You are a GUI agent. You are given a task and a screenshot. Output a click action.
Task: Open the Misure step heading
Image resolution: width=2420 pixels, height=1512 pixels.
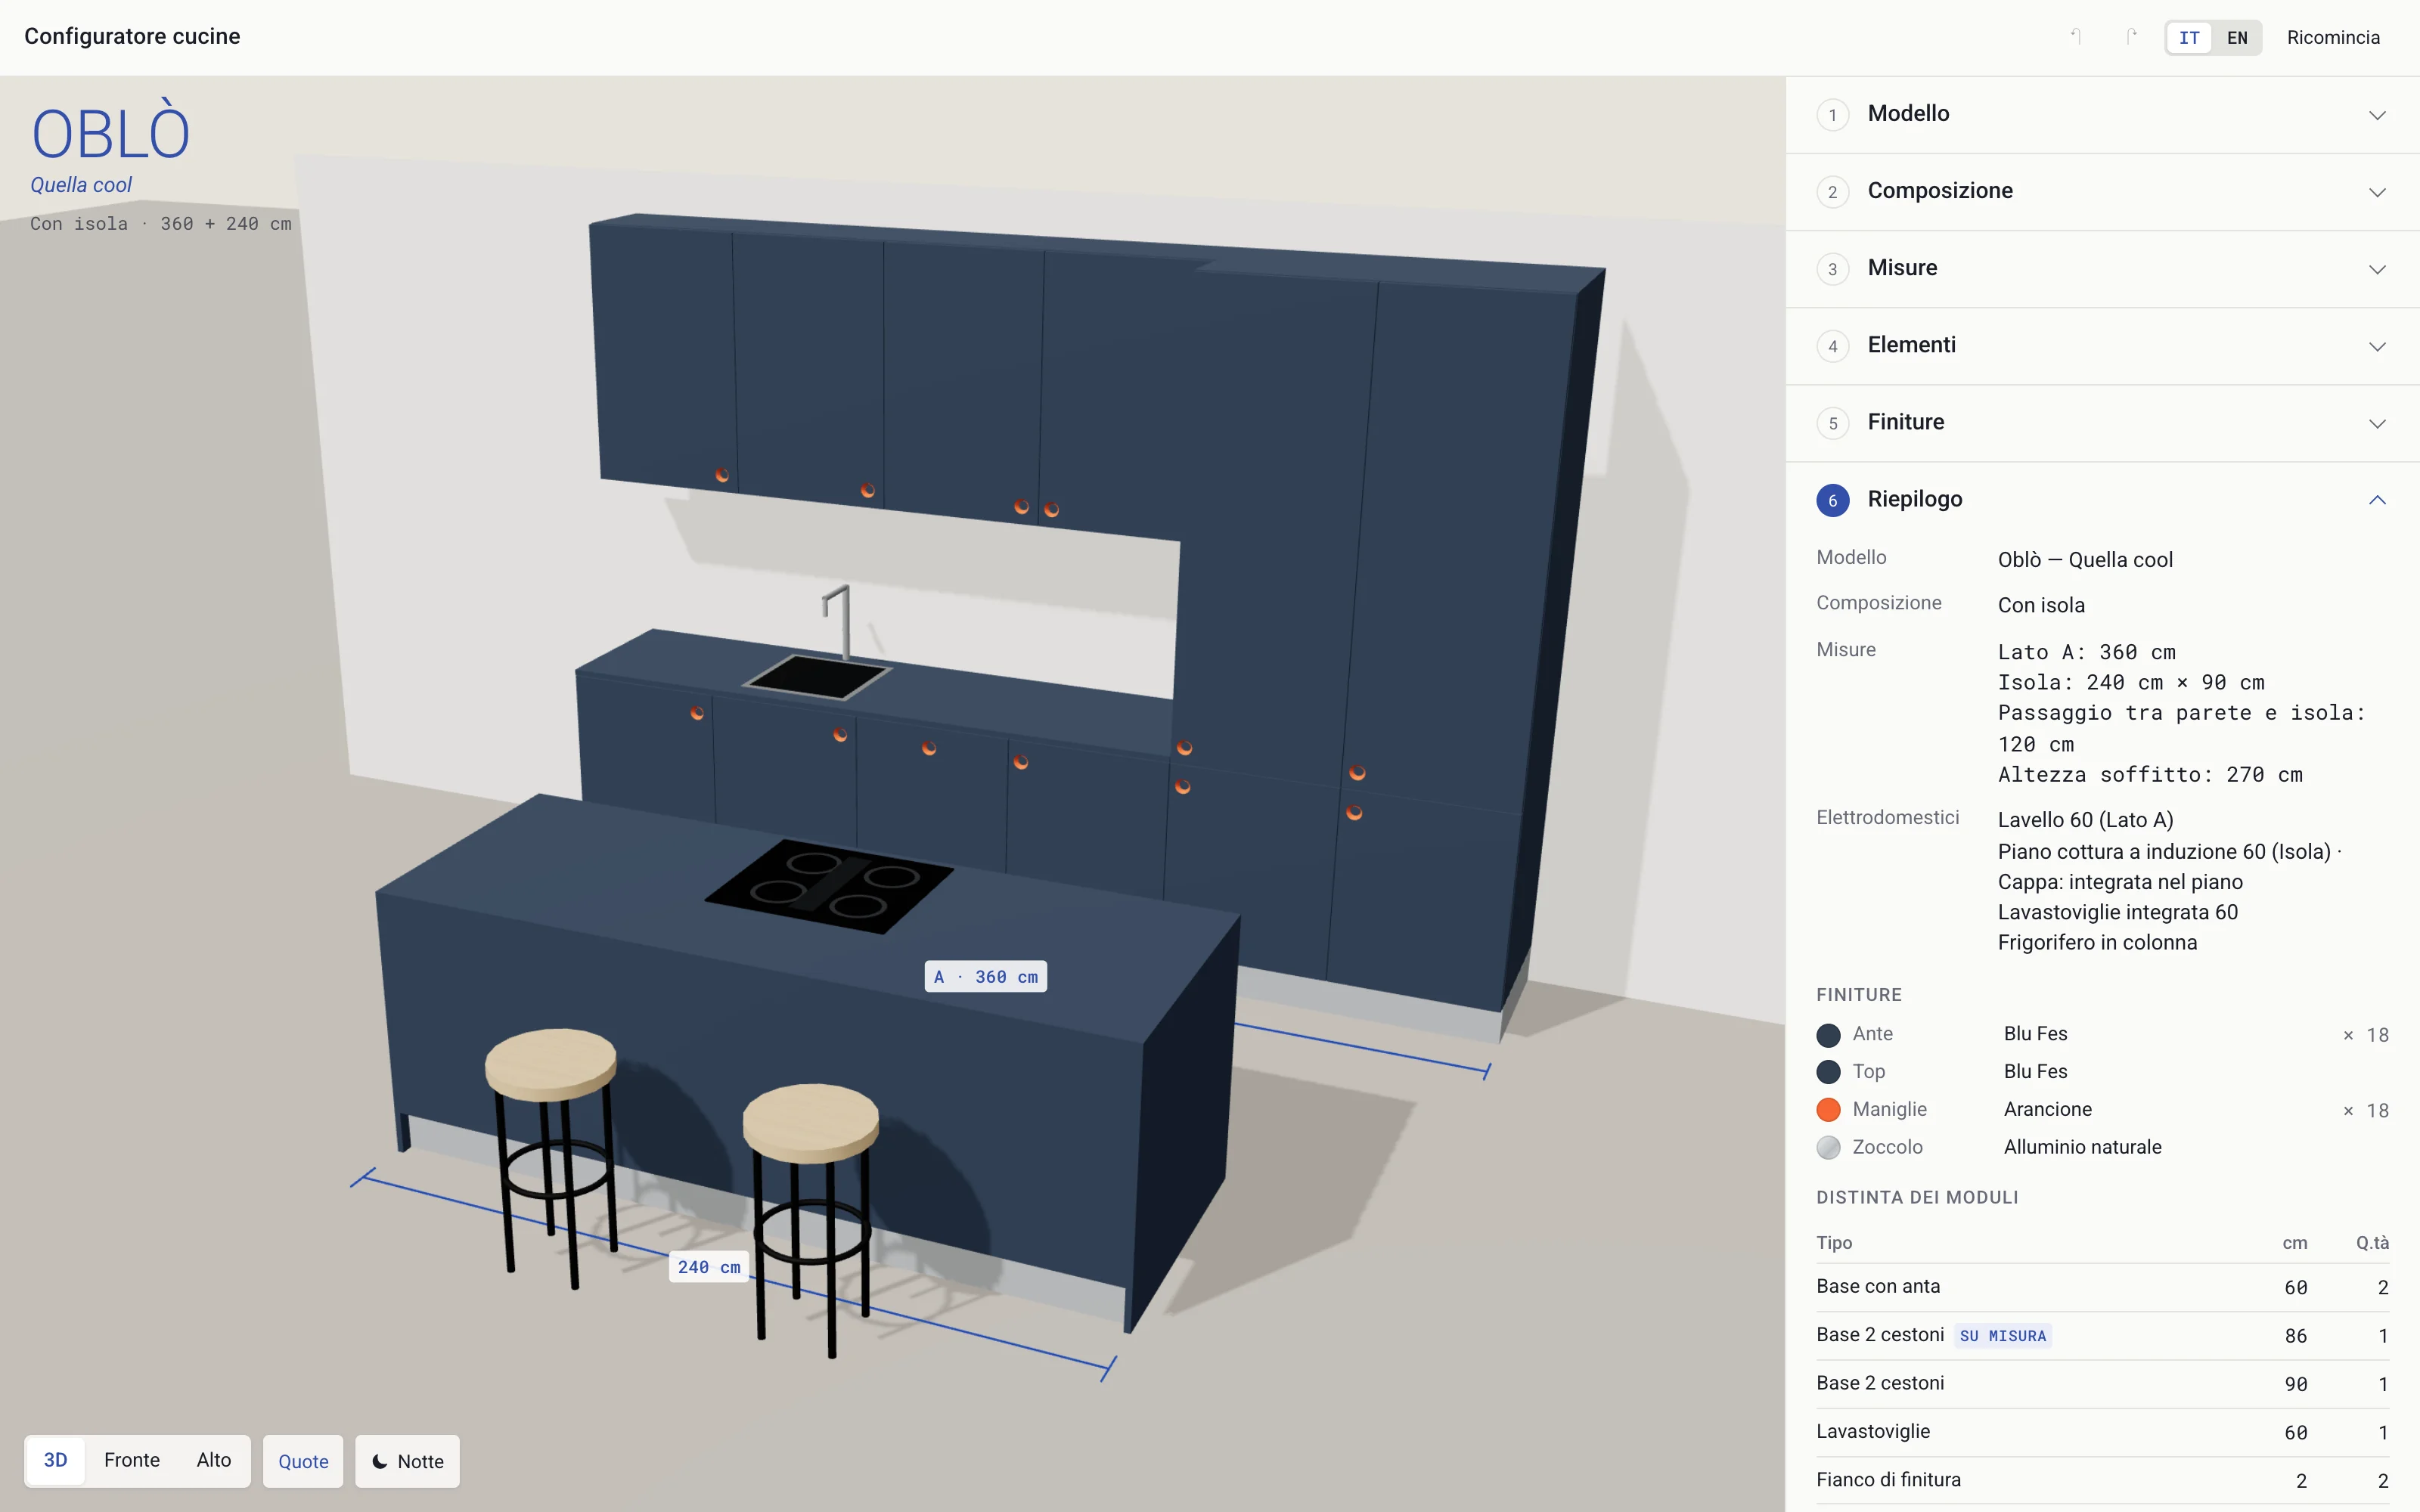[1902, 267]
